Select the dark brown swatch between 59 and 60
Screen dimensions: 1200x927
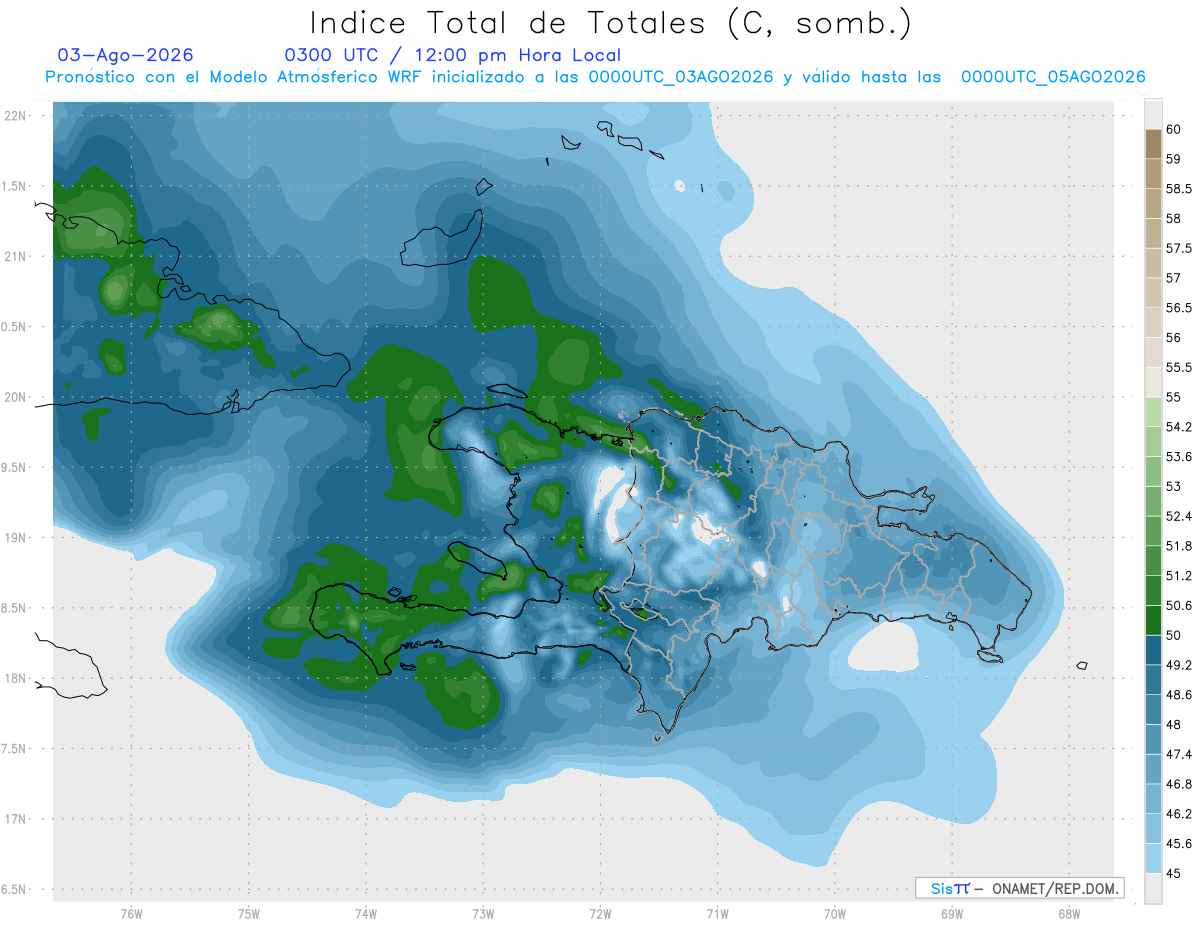(1153, 144)
